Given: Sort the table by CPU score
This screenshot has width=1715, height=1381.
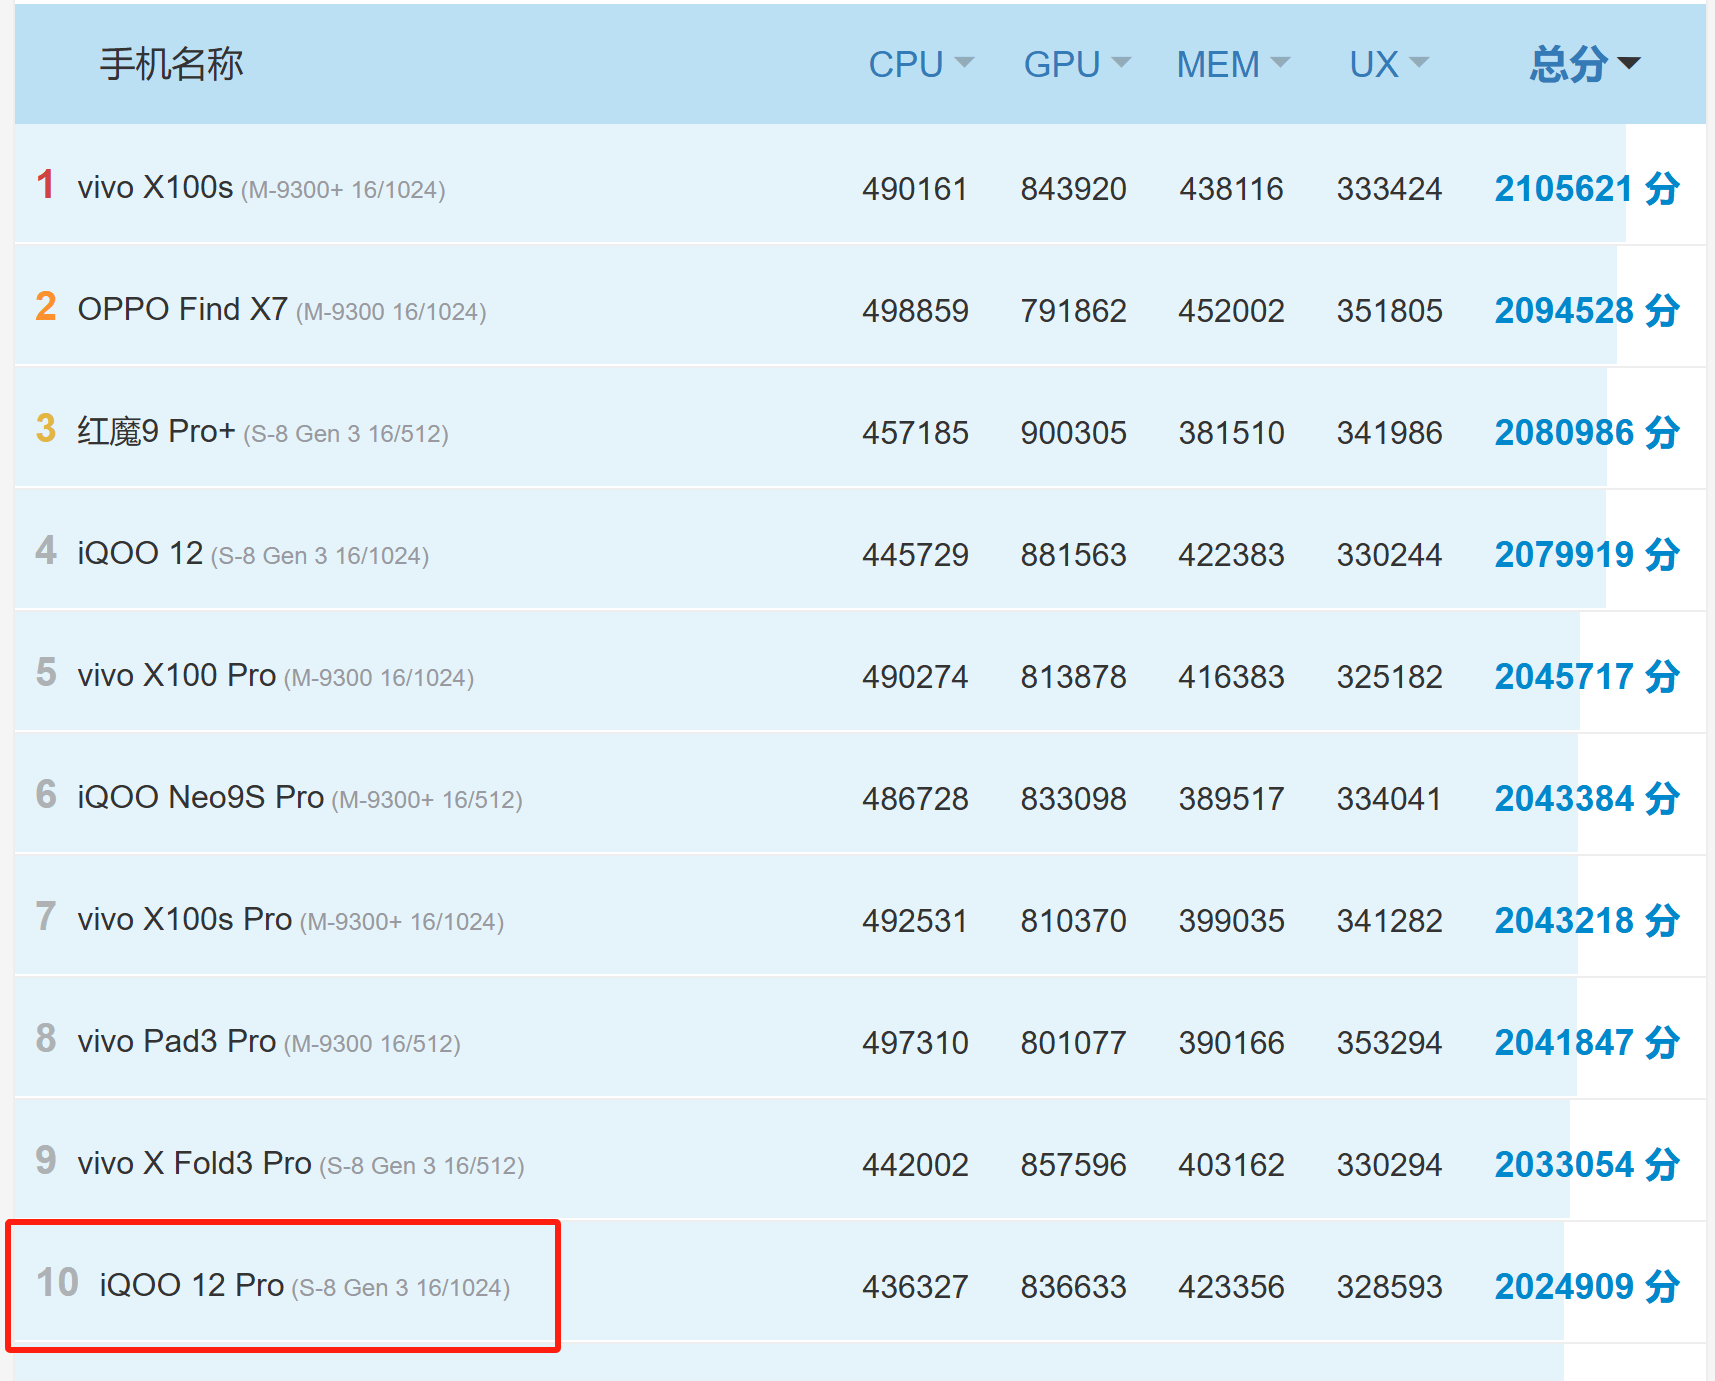Looking at the screenshot, I should [920, 64].
